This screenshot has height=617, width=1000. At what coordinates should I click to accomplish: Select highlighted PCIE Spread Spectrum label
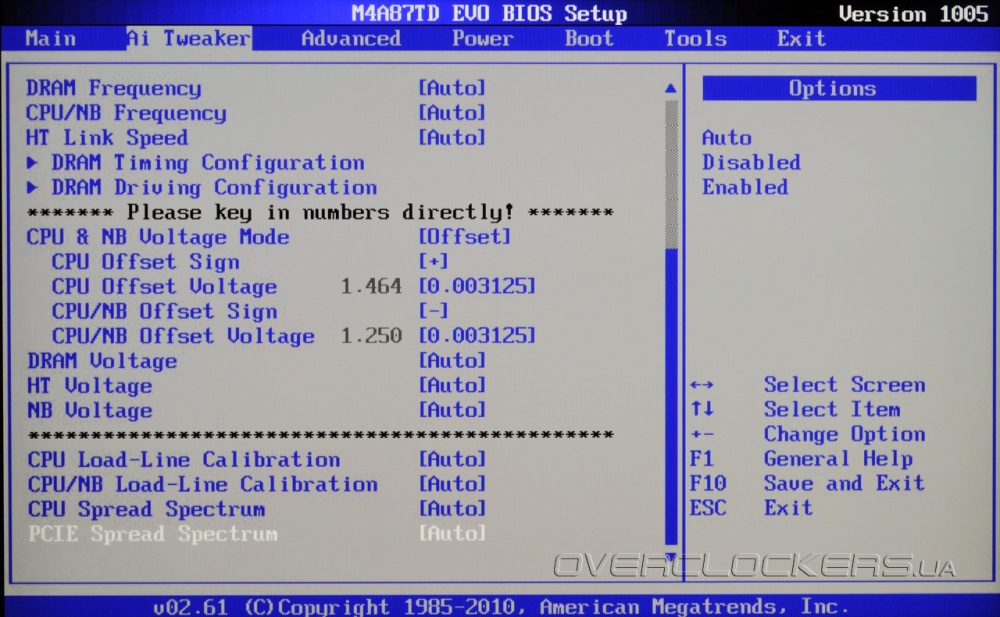click(x=152, y=534)
